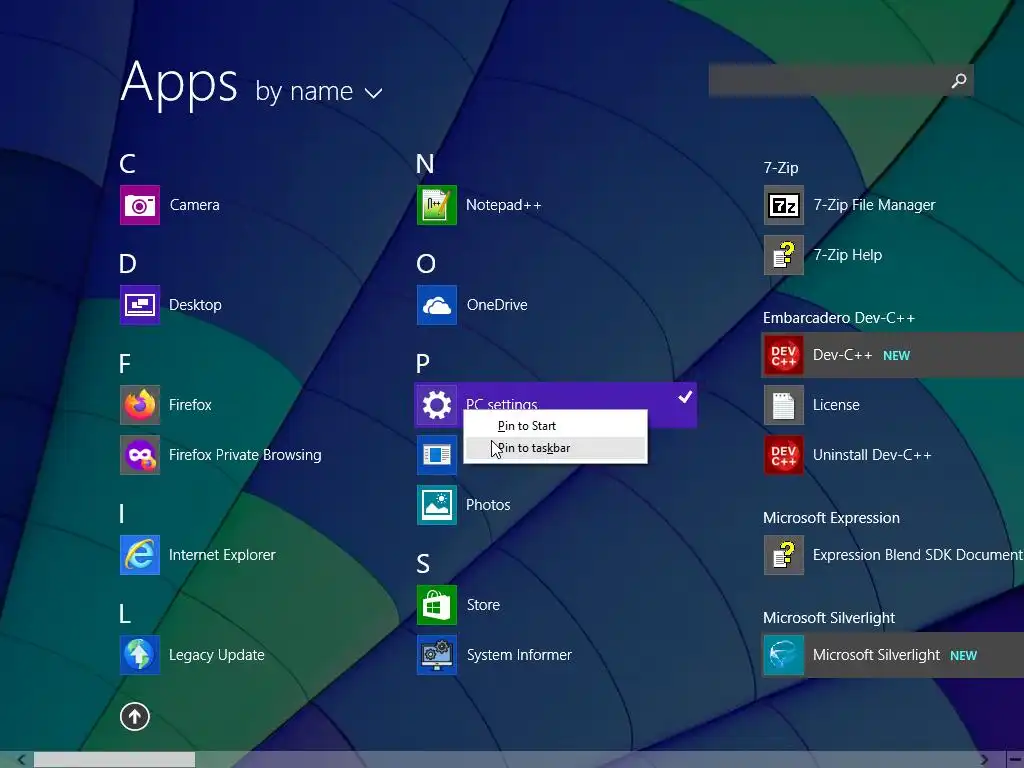This screenshot has height=768, width=1024.
Task: Open Expression Blend SDK Documentation icon
Action: (x=784, y=555)
